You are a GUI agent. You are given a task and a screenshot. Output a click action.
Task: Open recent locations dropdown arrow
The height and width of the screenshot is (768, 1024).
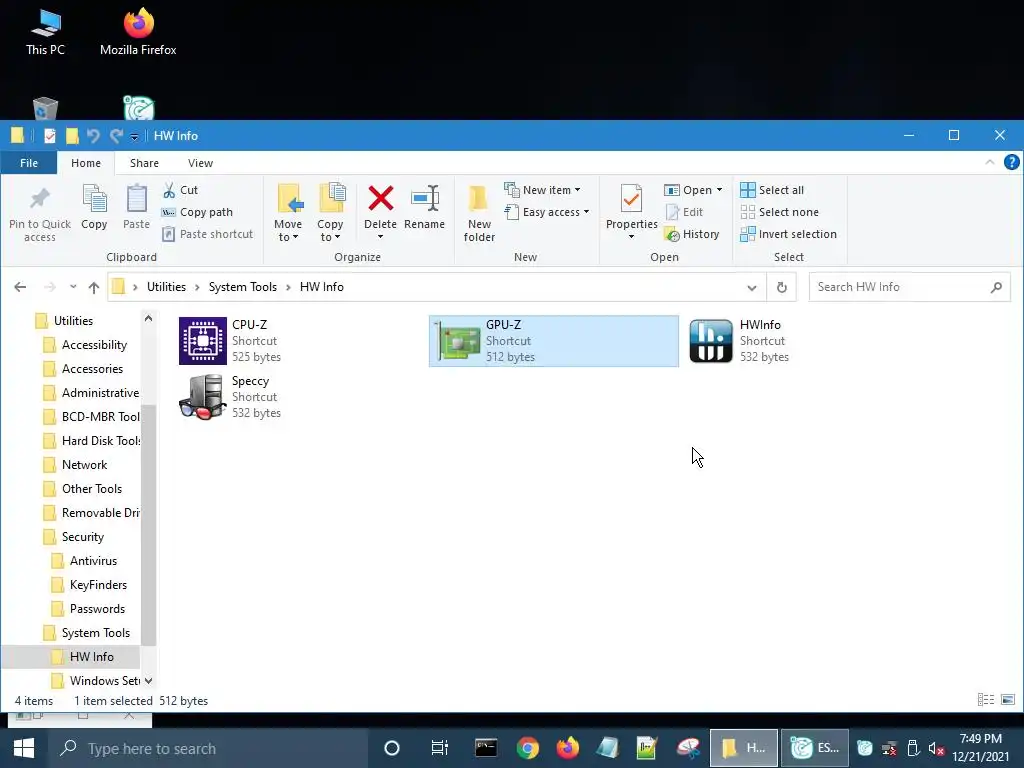coord(73,287)
